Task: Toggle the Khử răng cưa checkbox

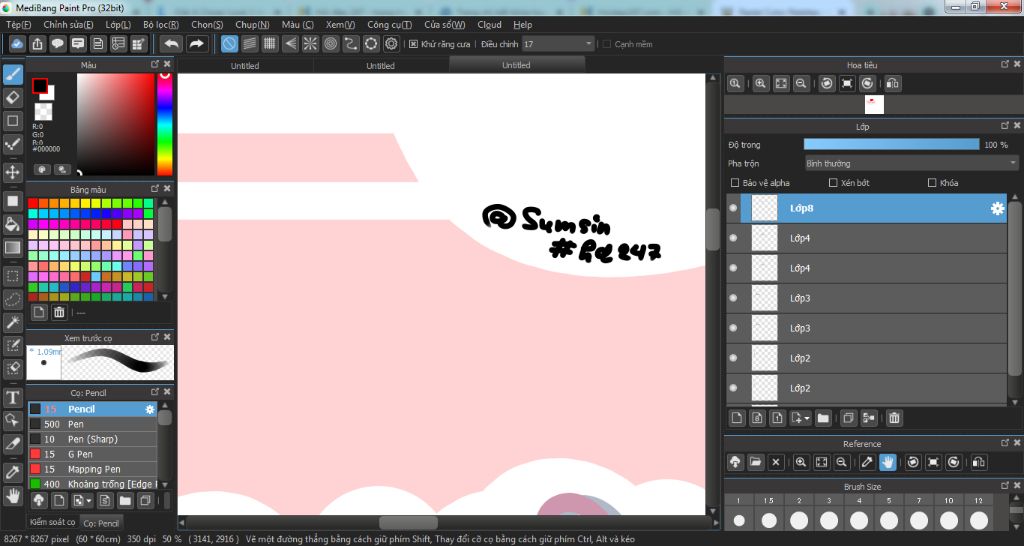Action: [x=413, y=44]
